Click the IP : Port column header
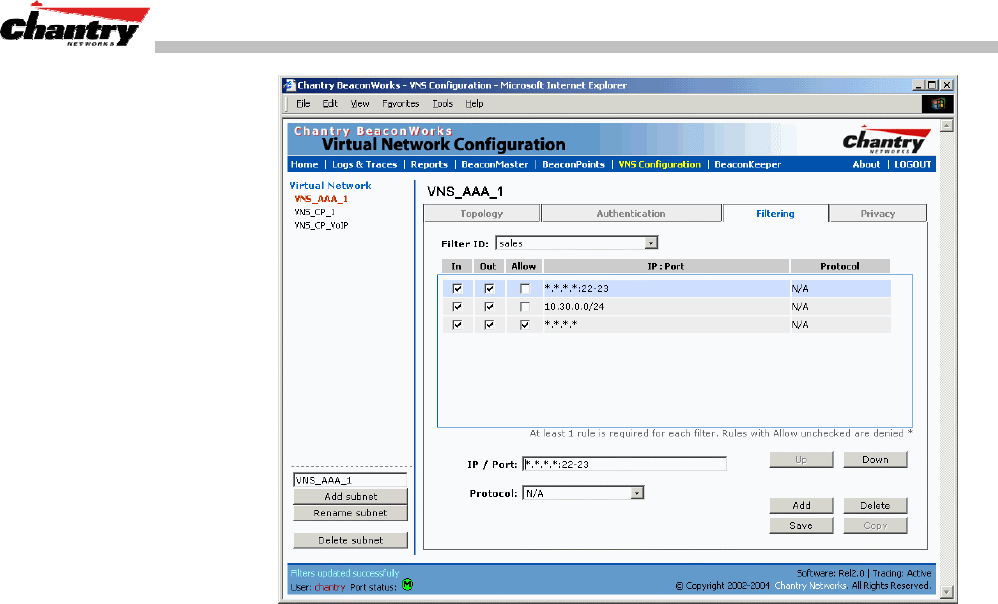Viewport: 998px width, 604px height. (666, 266)
